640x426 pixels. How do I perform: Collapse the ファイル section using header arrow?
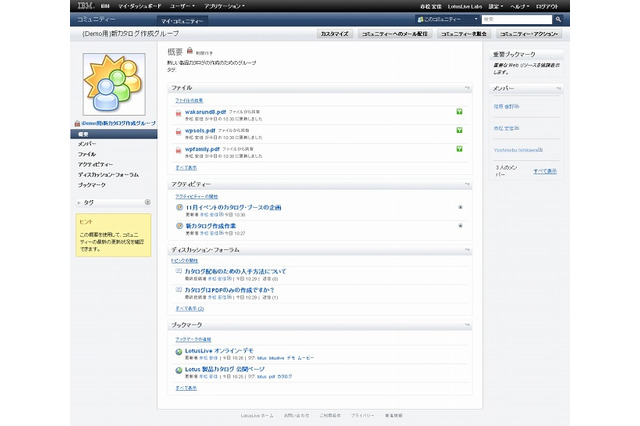click(467, 88)
